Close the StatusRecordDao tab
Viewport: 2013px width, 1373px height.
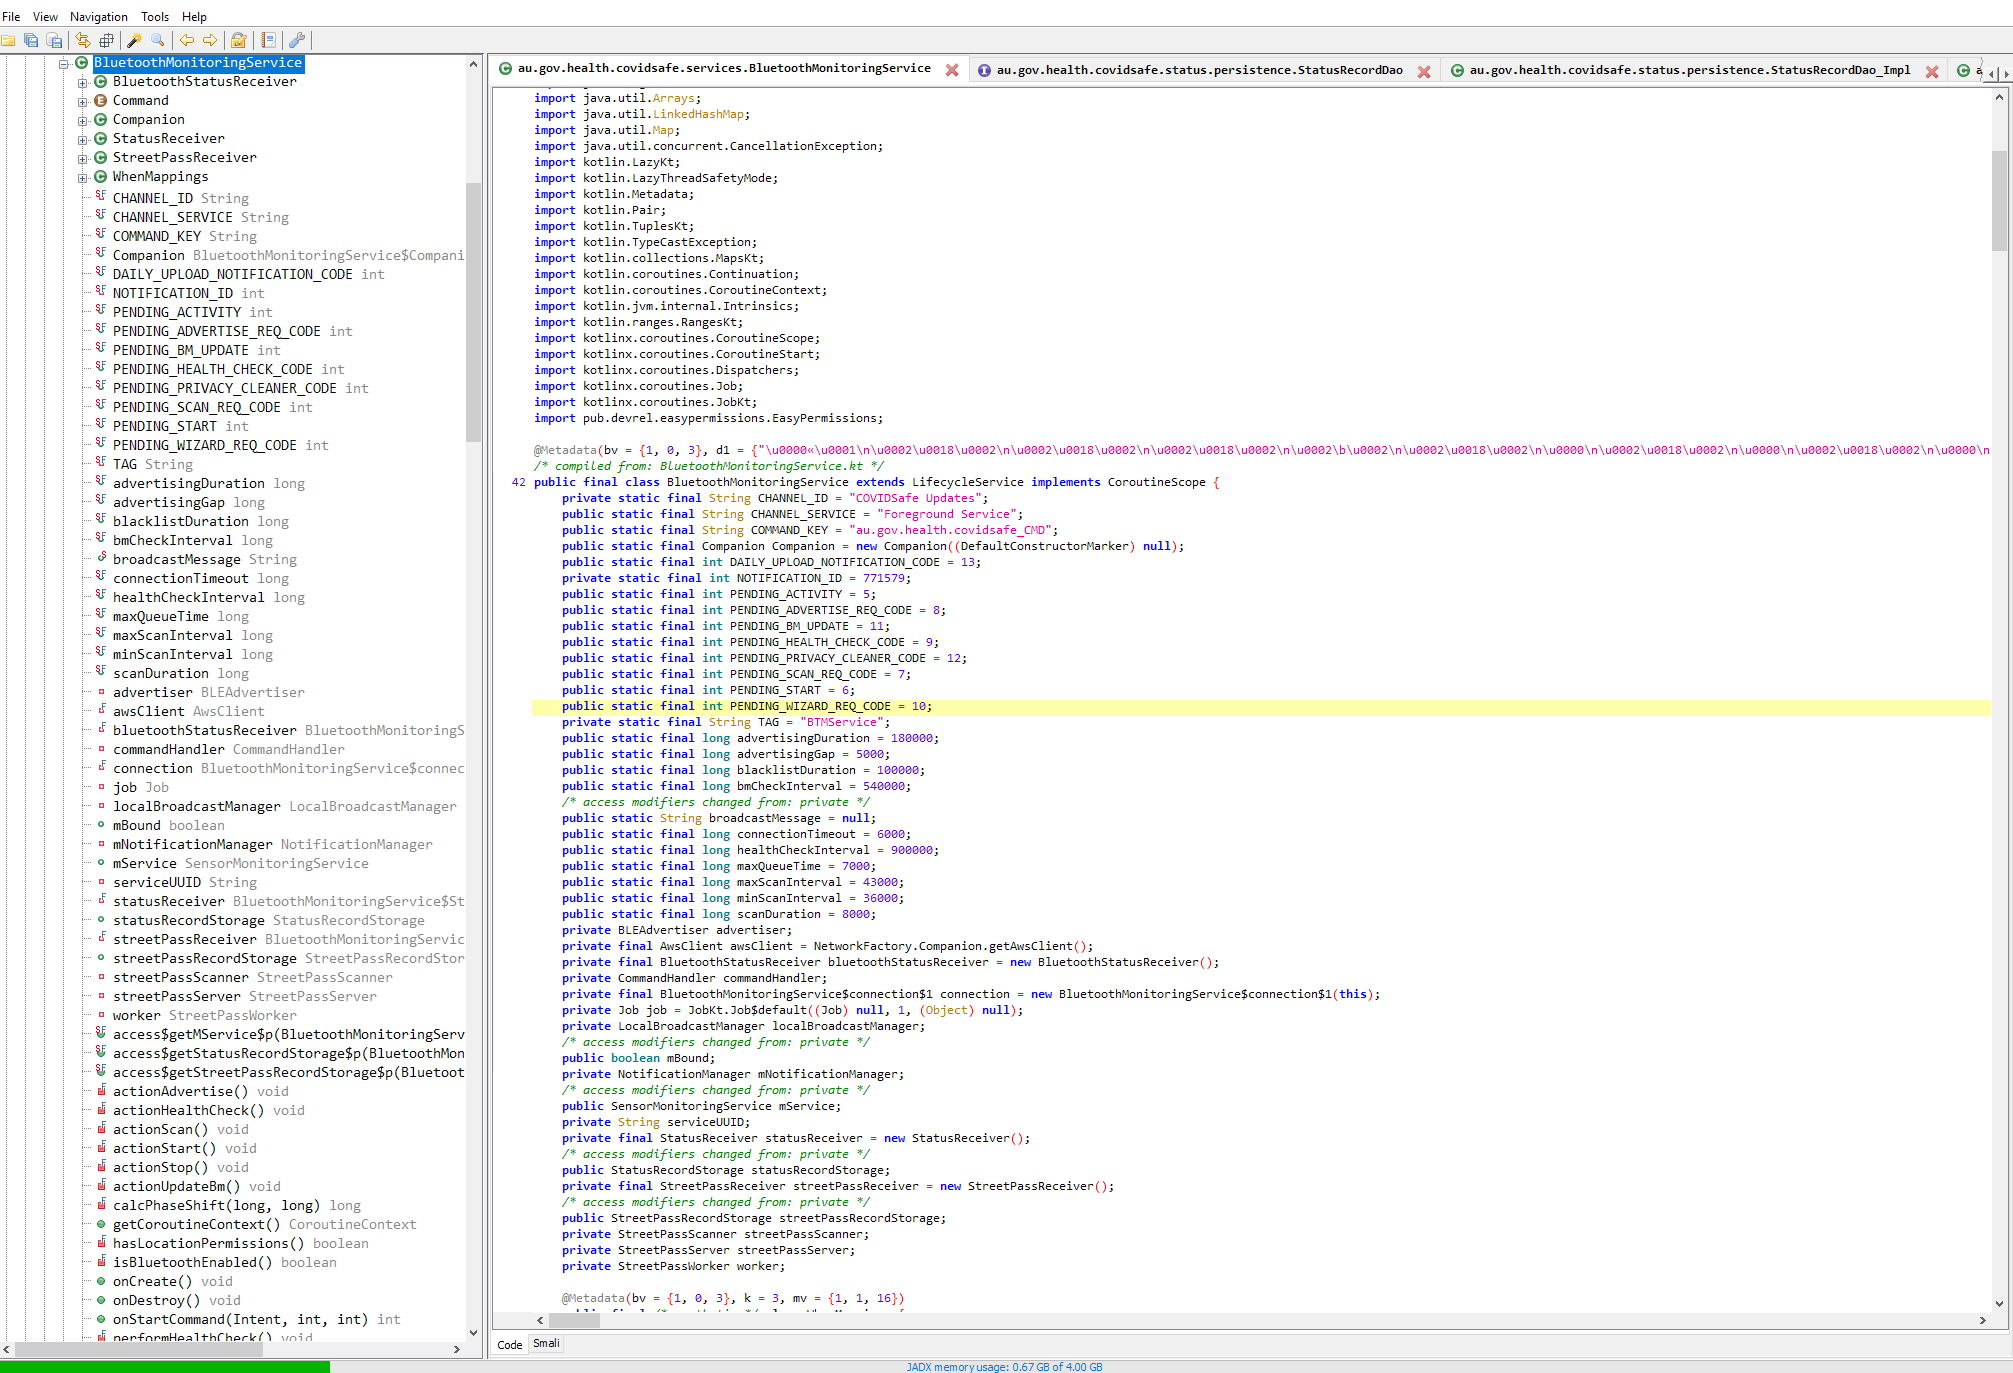[1424, 71]
